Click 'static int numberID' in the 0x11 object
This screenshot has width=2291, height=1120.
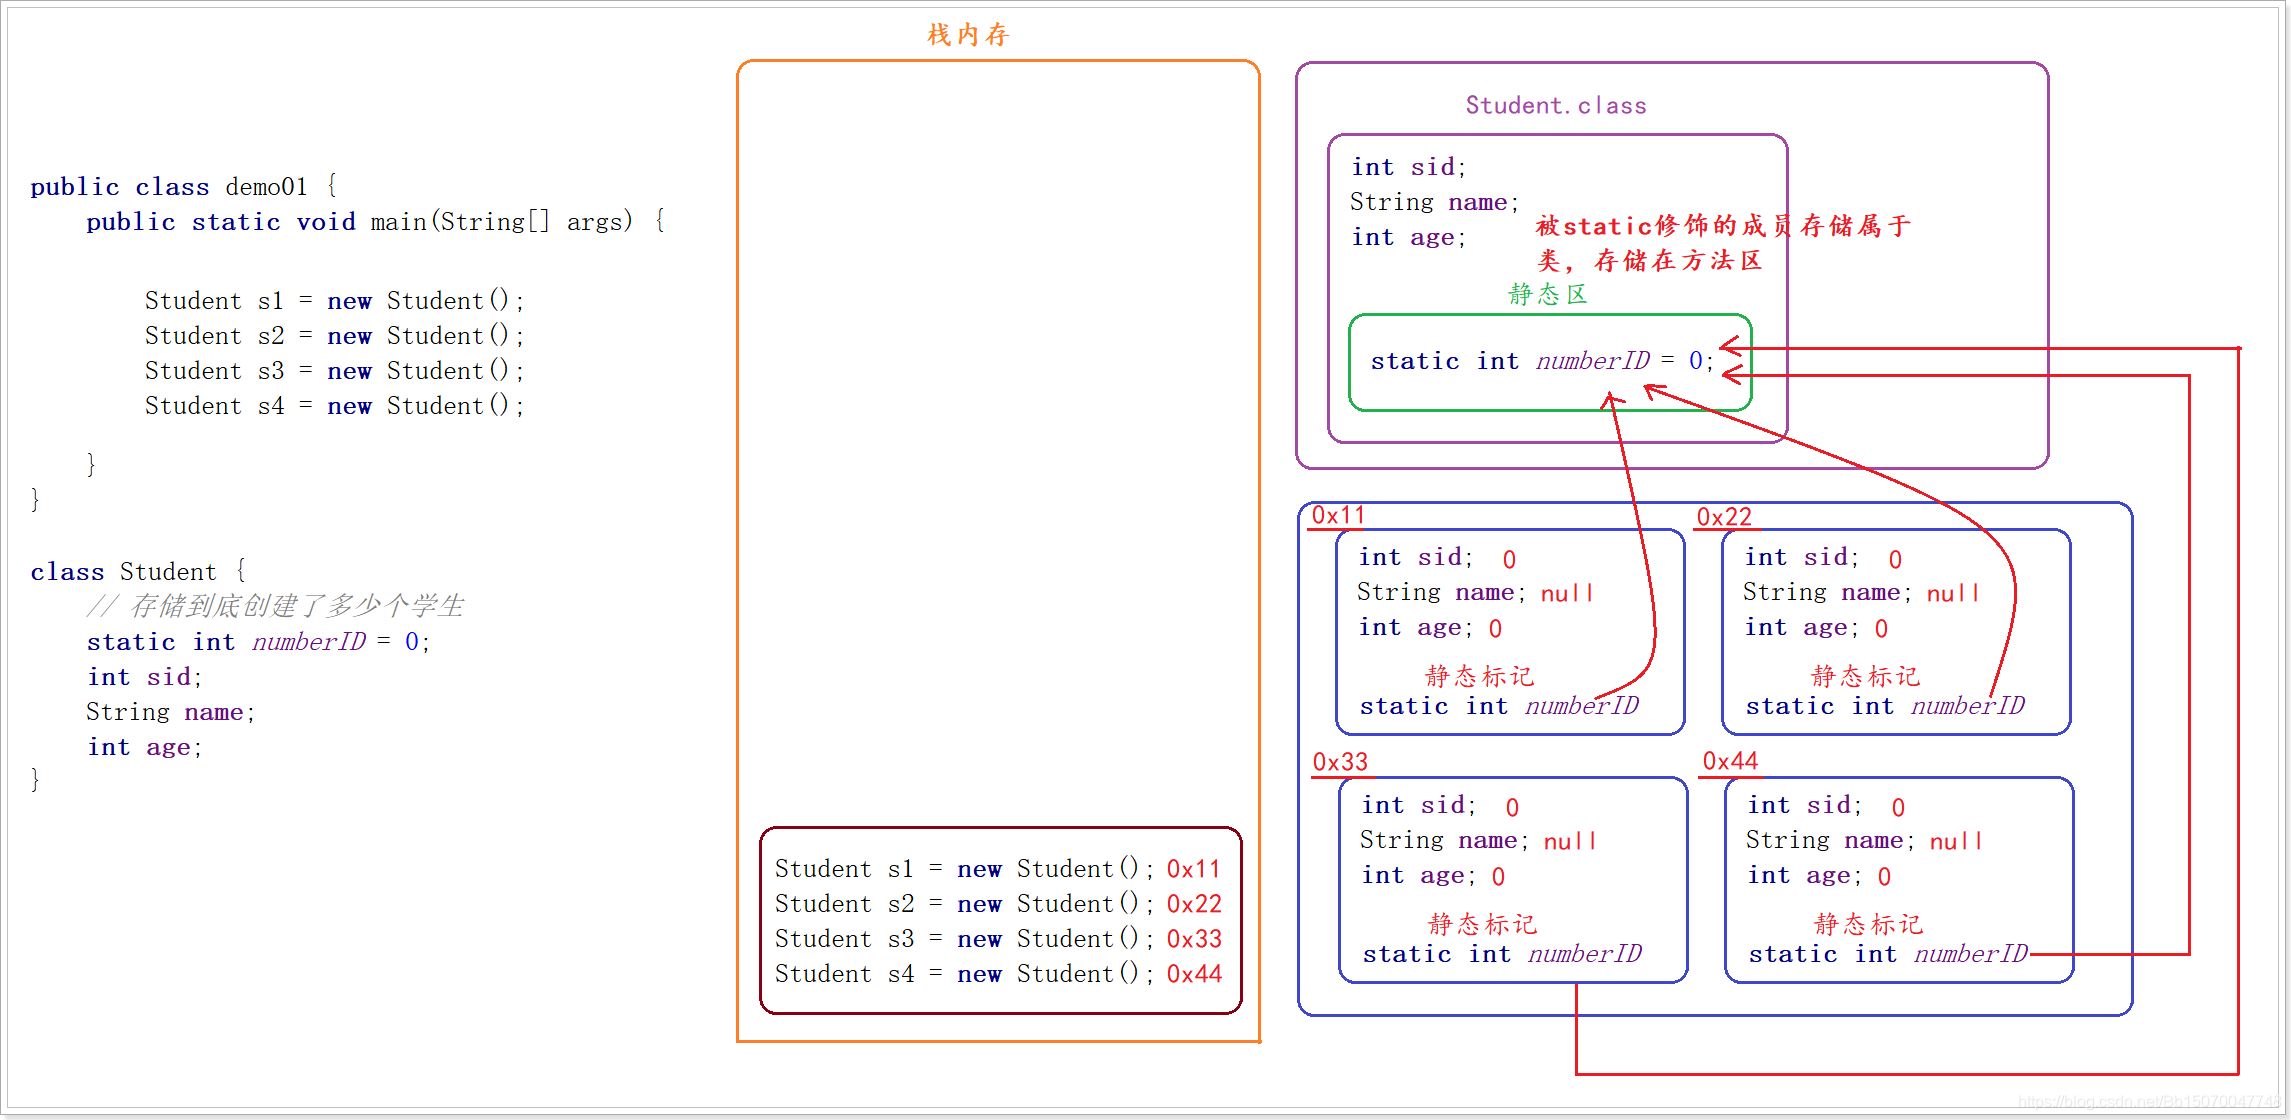pos(1499,707)
